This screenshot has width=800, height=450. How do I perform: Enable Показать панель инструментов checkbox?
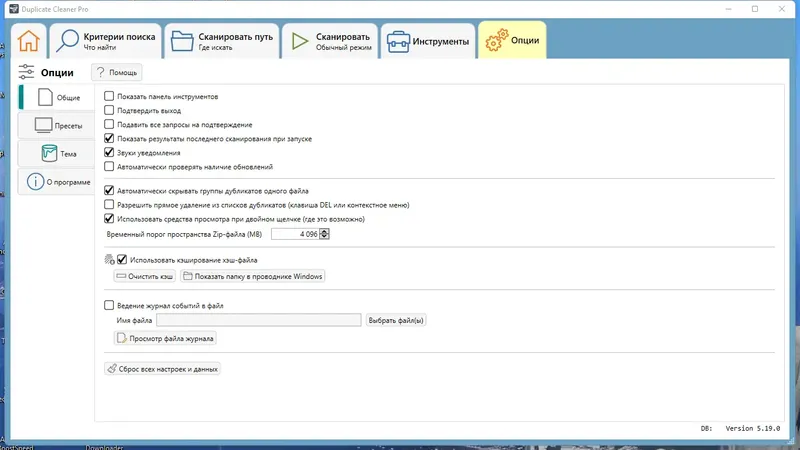click(109, 96)
